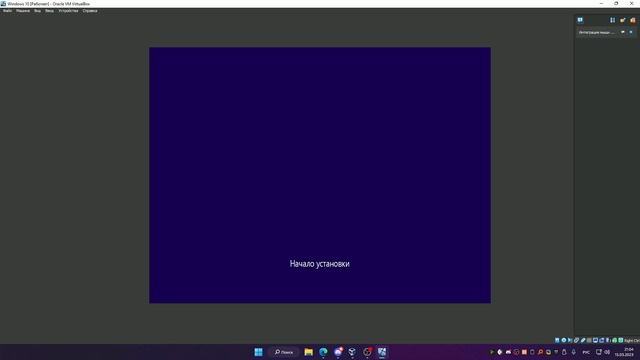Open the Устройства menu
Viewport: 640px width, 360px height.
(x=68, y=11)
